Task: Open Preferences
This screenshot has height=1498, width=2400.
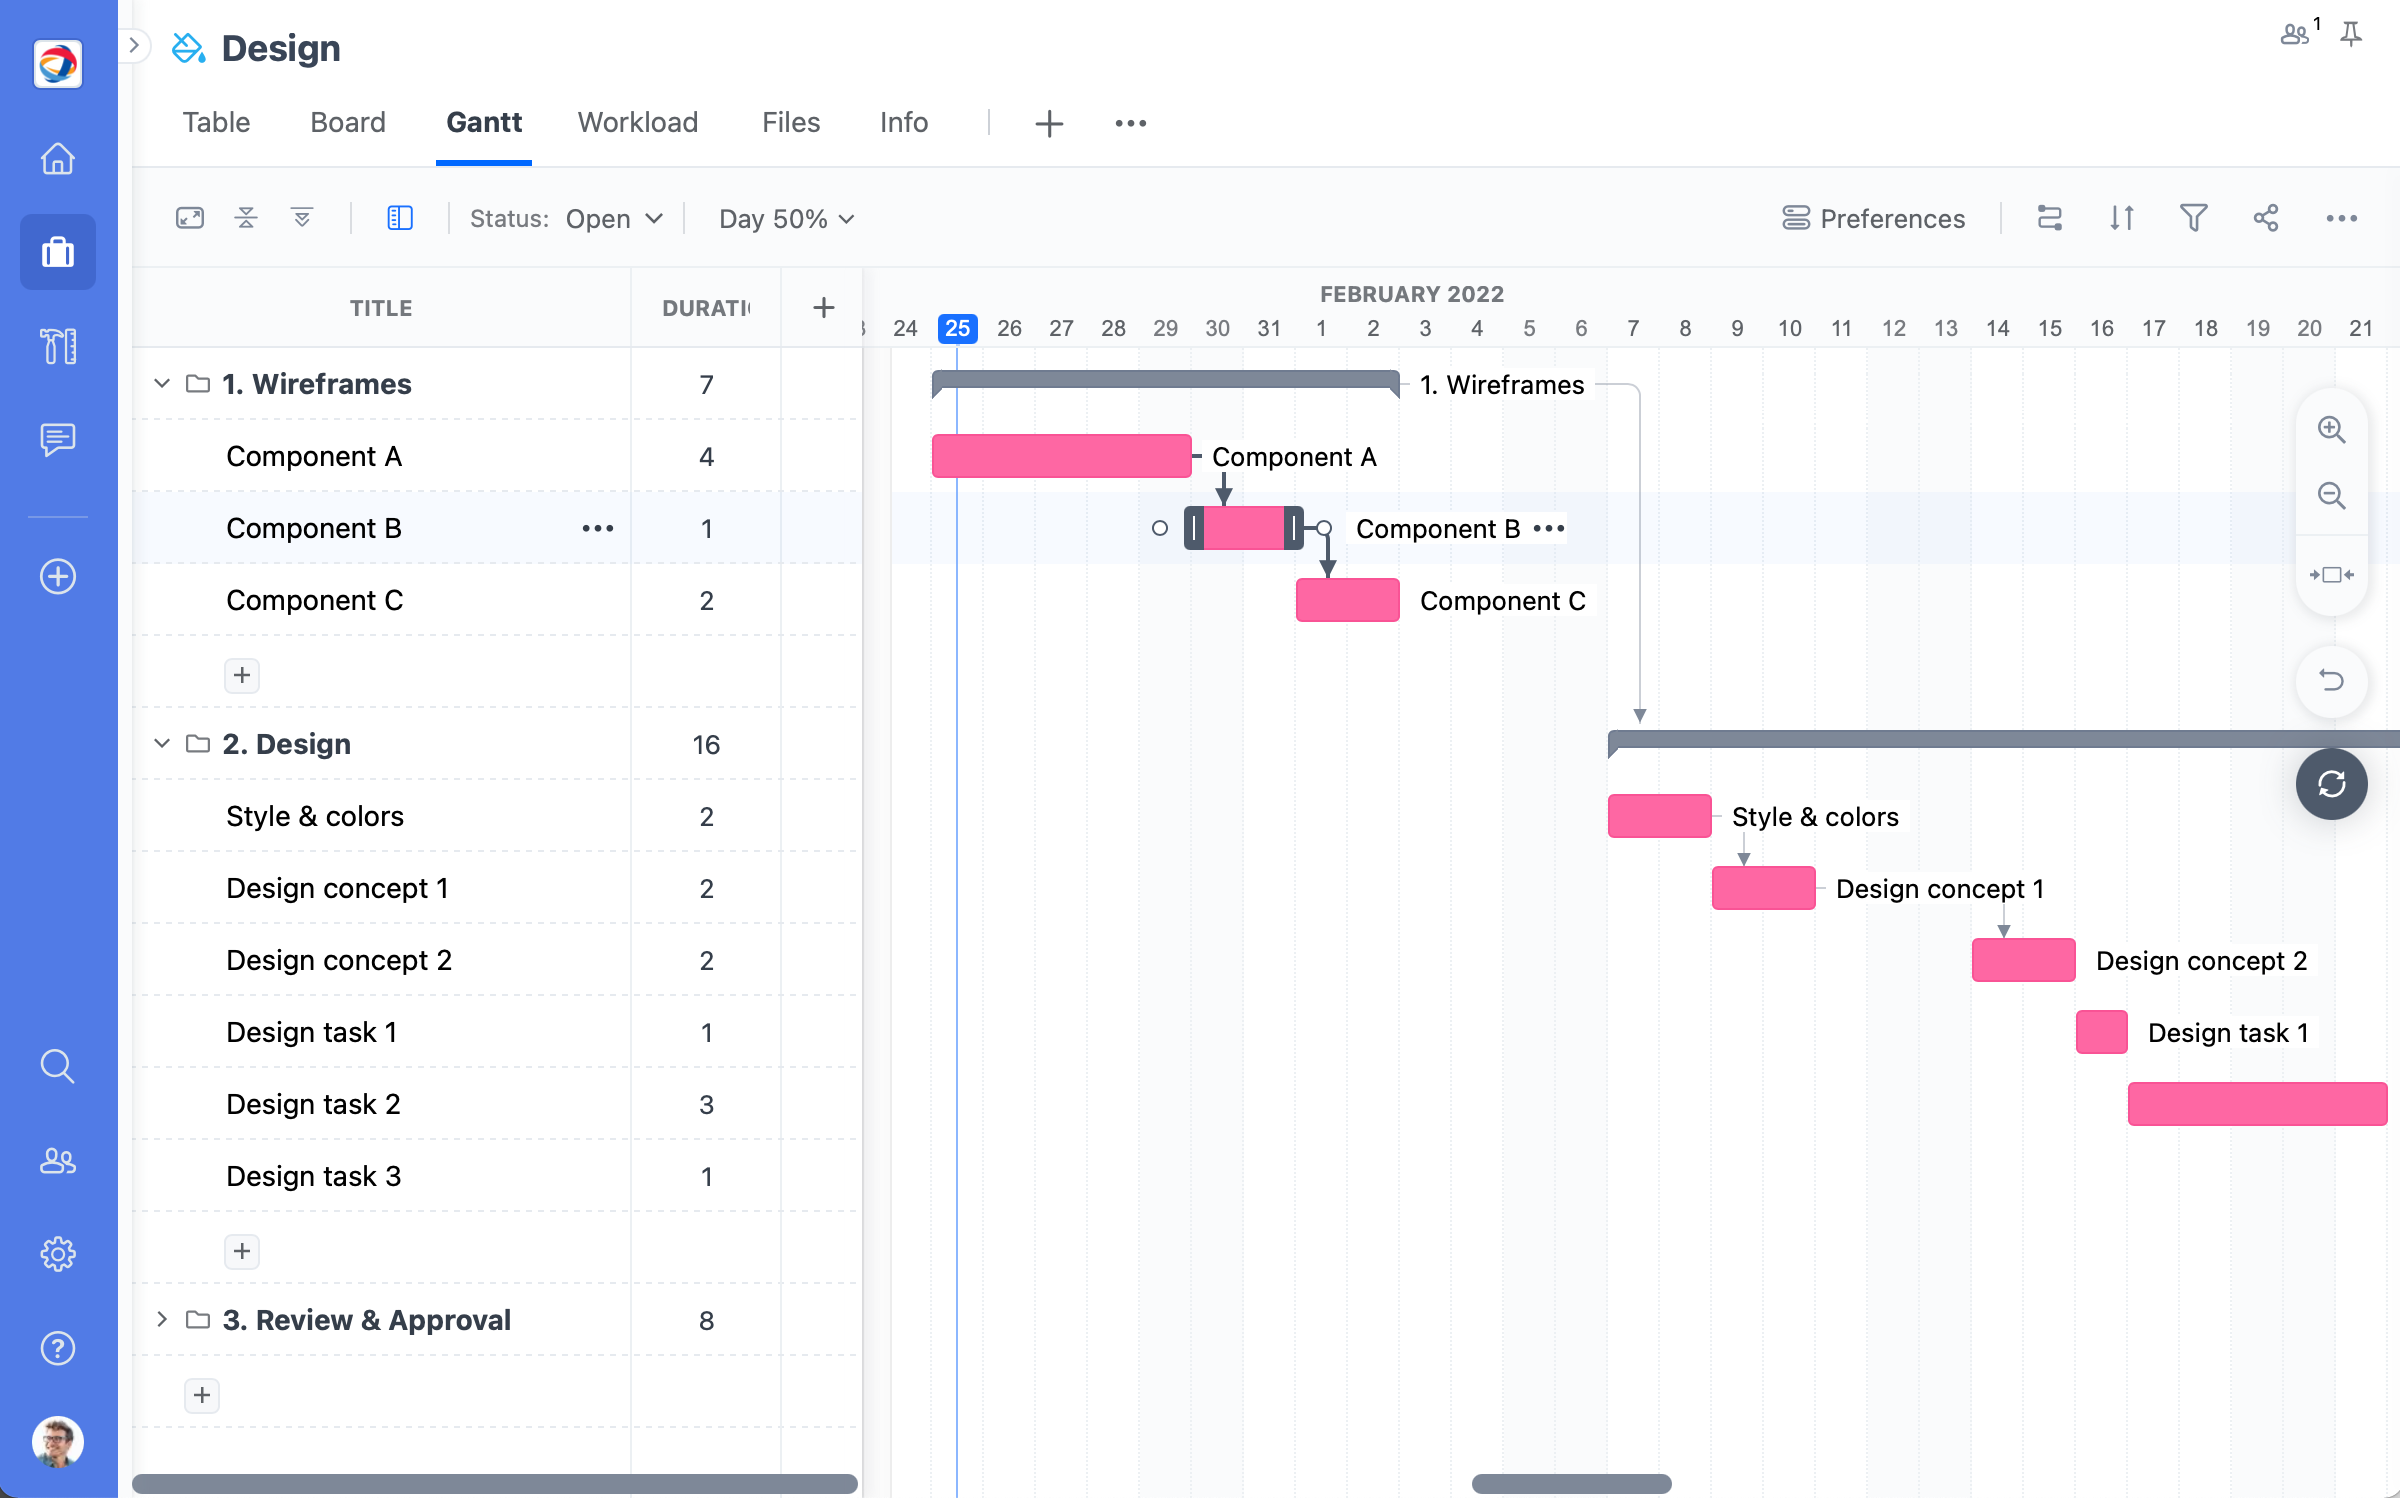Action: point(1873,219)
